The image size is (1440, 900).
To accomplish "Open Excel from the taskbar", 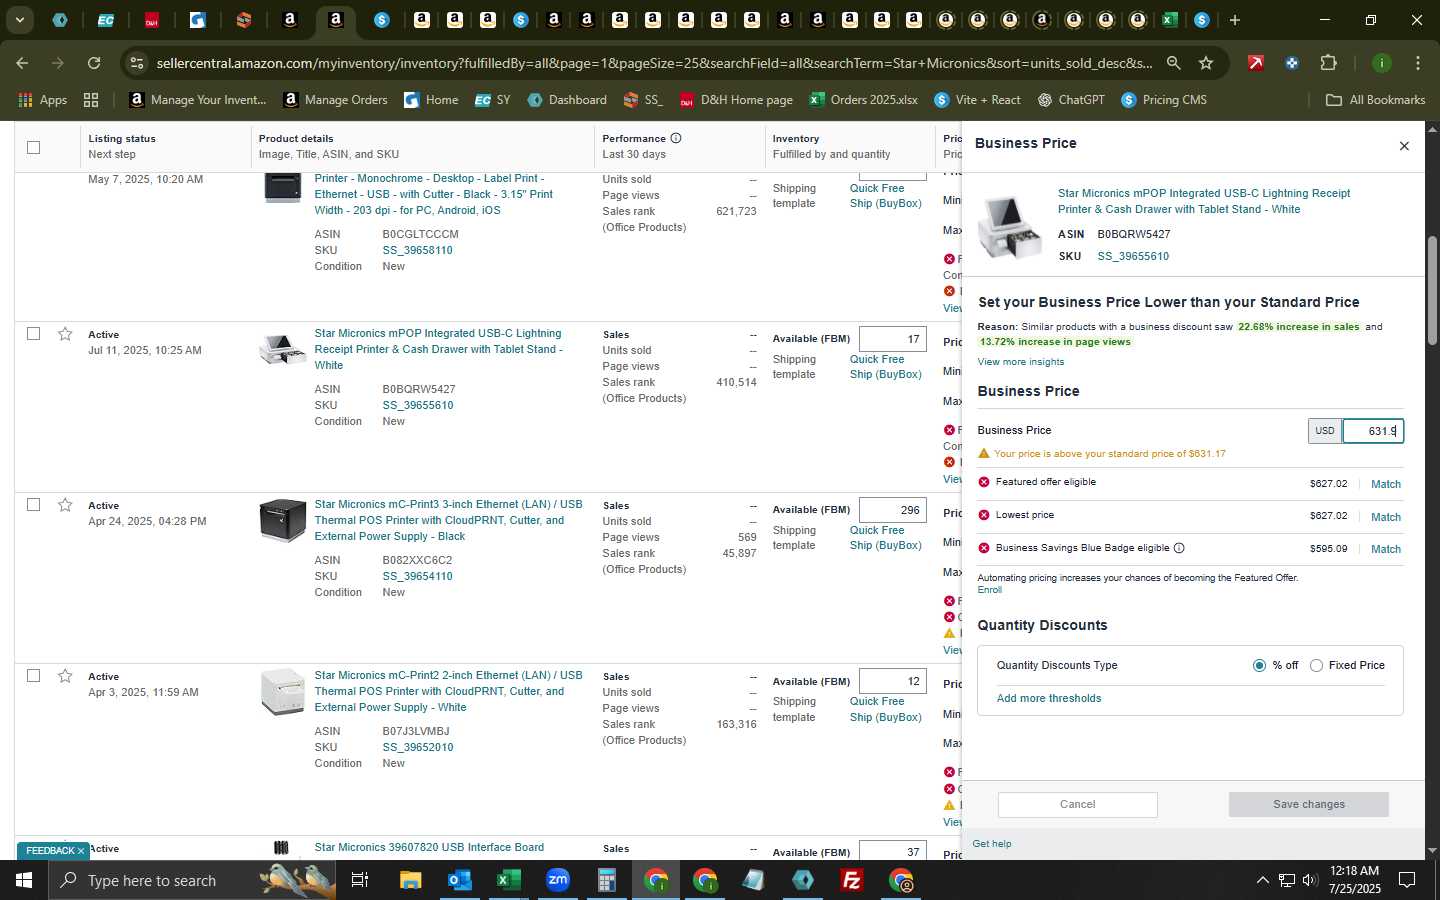I will point(508,880).
